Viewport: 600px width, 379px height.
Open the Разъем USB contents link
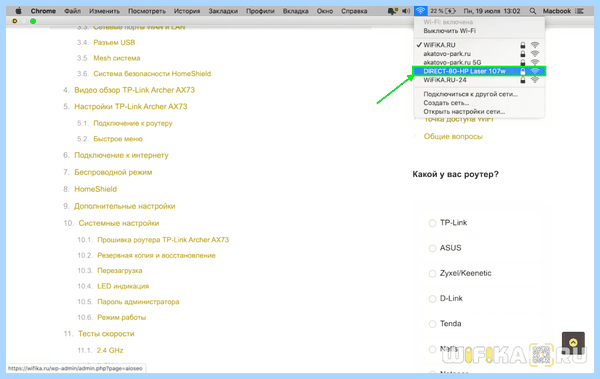coord(114,42)
